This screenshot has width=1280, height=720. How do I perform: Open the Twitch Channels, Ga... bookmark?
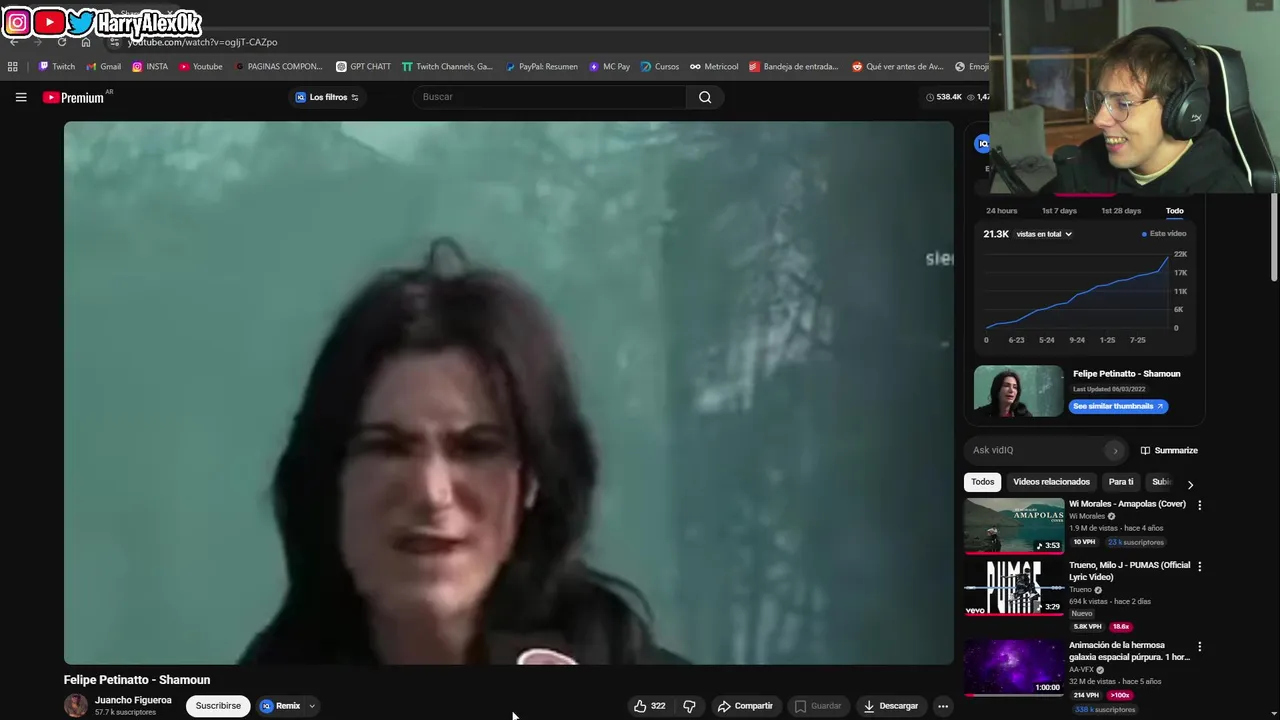coord(447,67)
